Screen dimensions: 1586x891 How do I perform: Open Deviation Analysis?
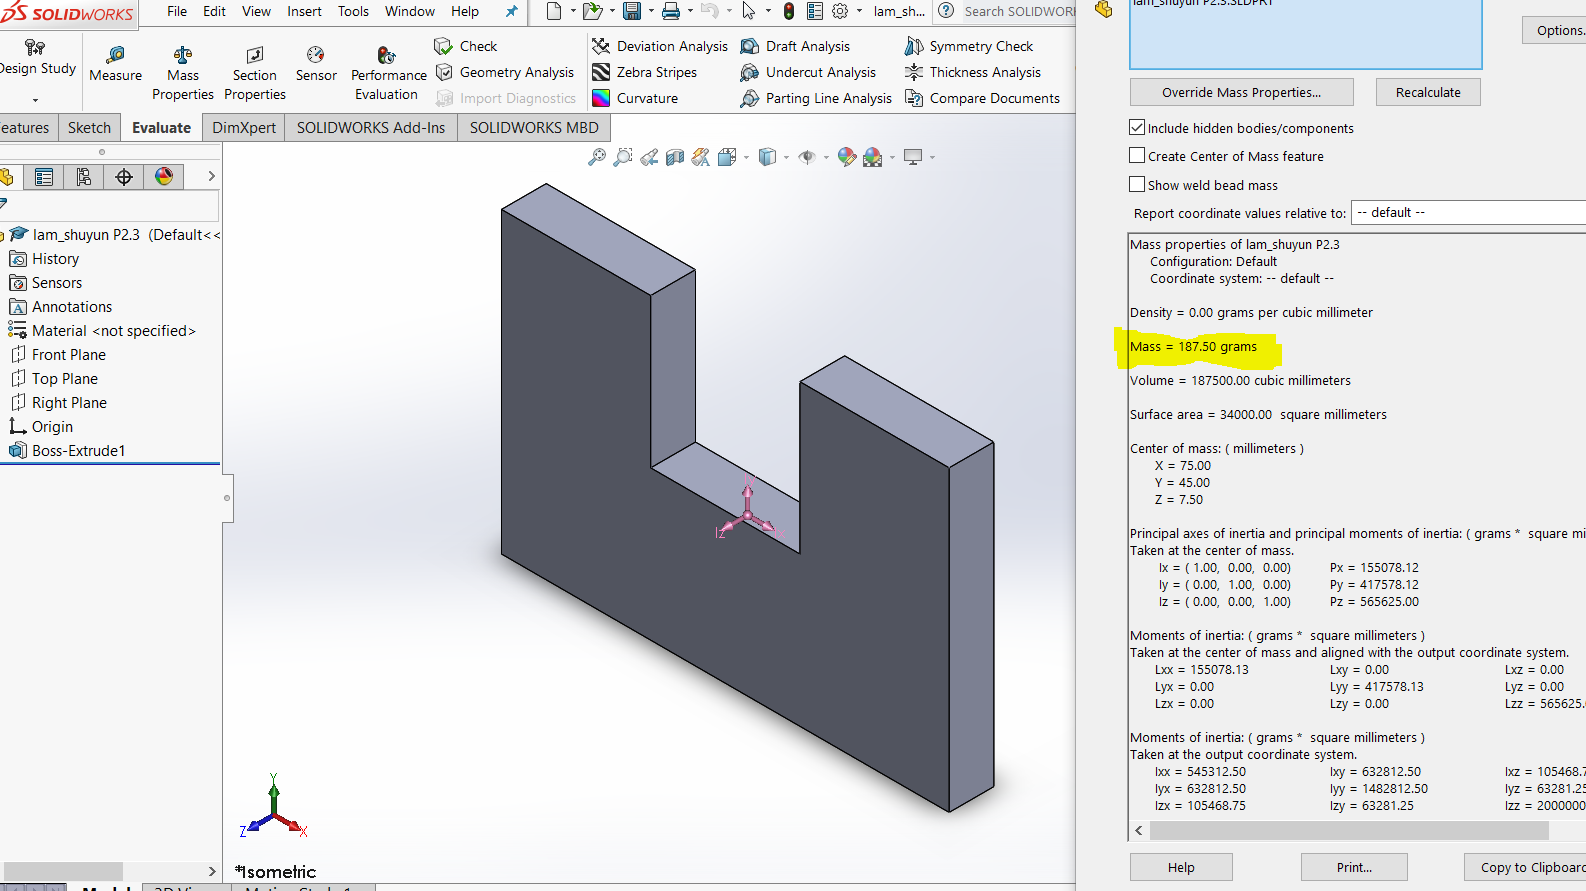(x=660, y=46)
